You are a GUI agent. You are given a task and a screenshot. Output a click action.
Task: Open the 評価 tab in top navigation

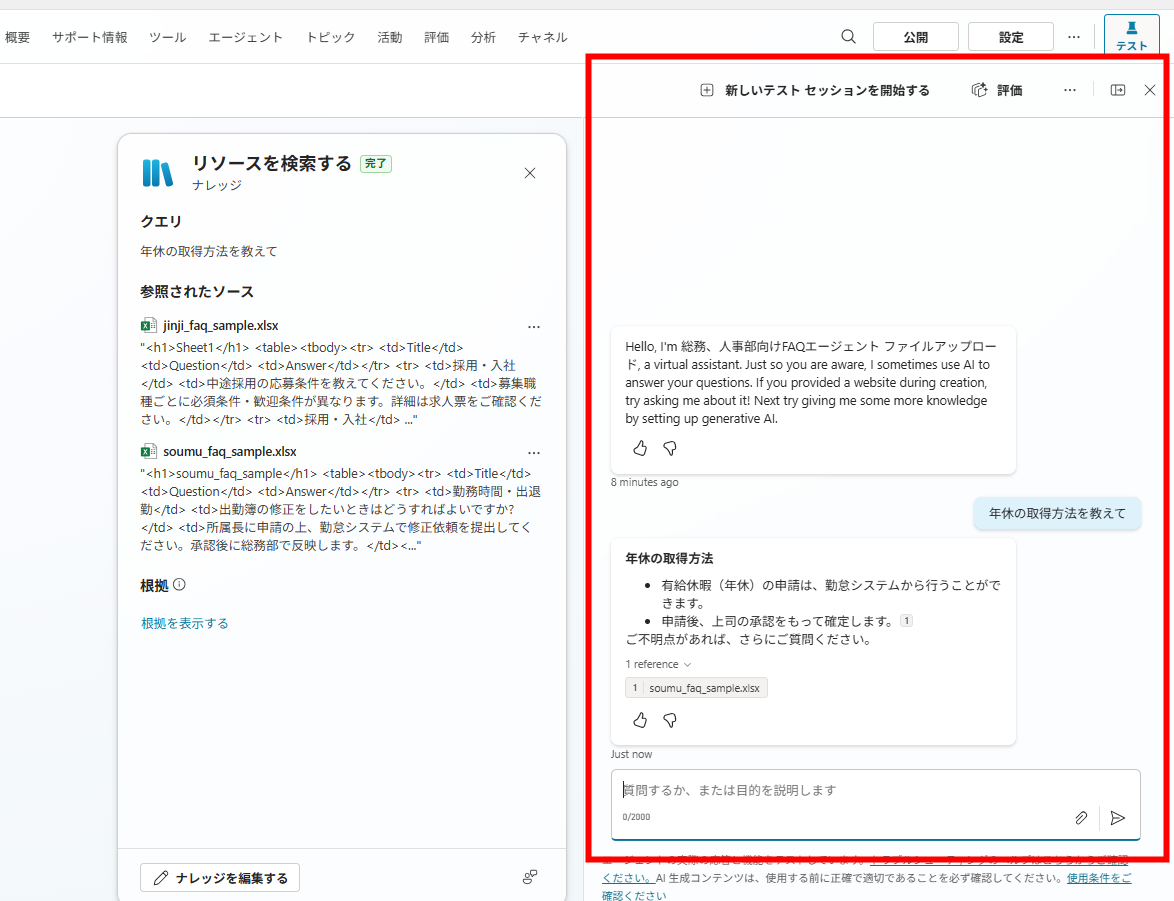pos(437,37)
